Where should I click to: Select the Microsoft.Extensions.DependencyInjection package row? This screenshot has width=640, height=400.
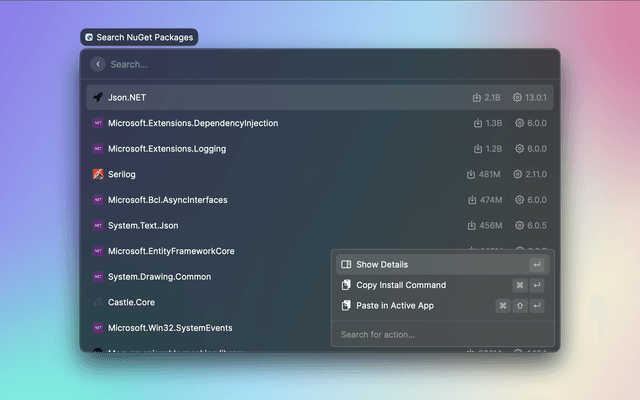pos(193,123)
